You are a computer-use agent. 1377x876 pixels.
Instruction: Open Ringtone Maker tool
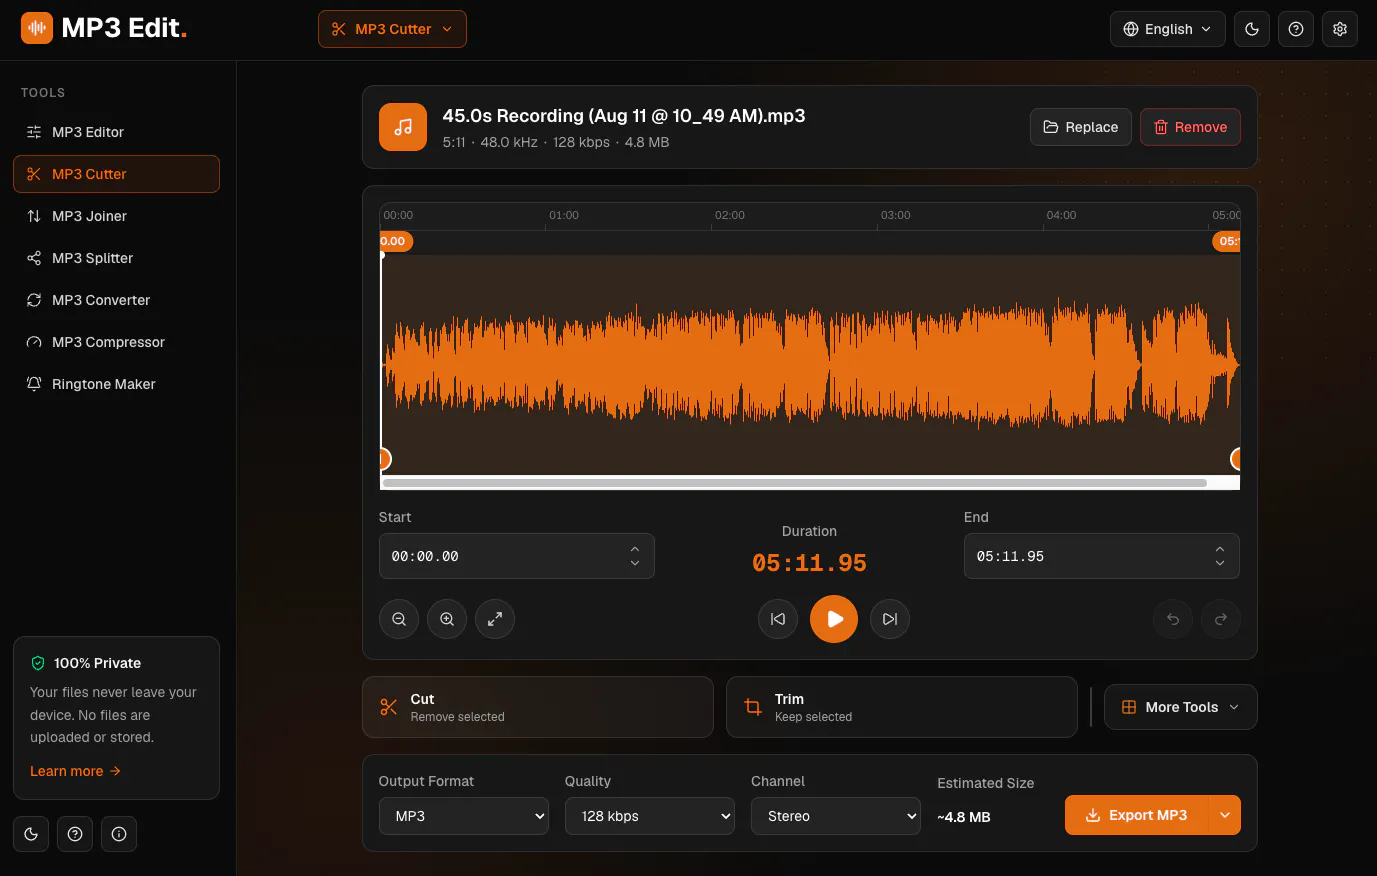point(116,384)
